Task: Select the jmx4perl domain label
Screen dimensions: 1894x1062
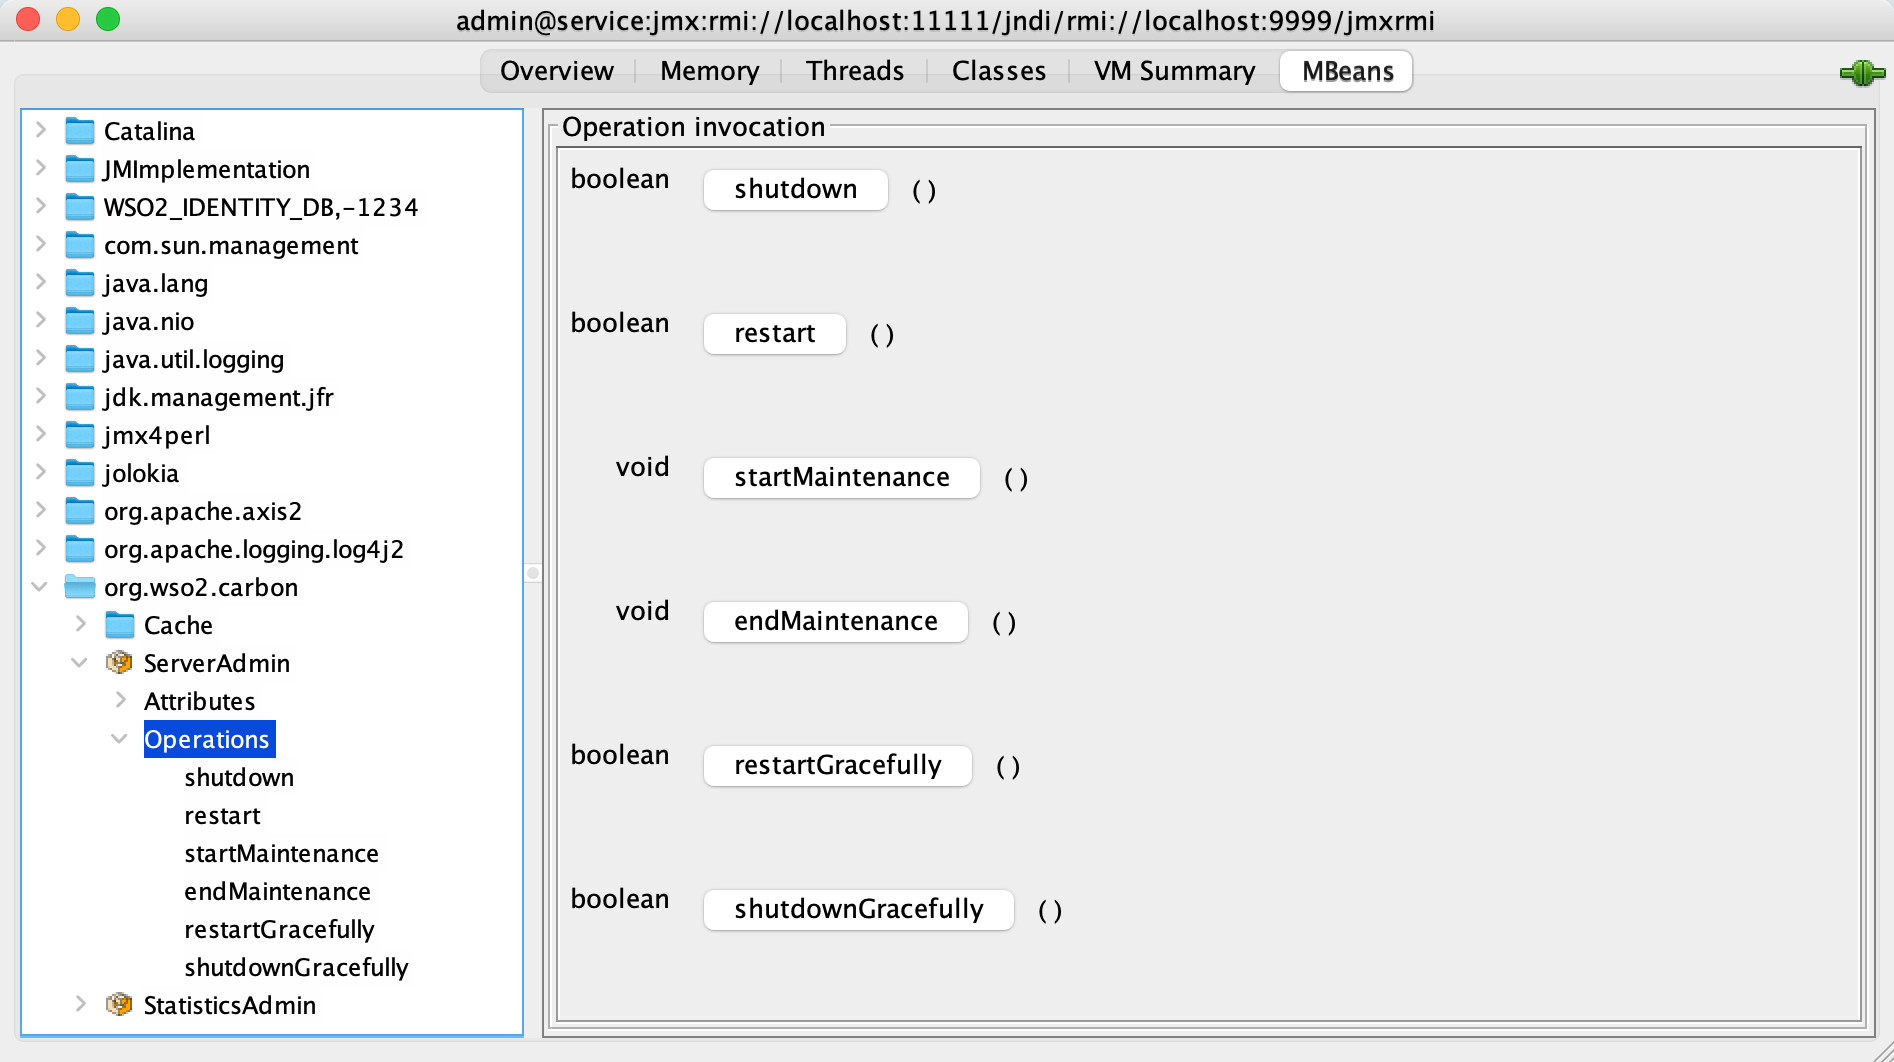Action: (157, 435)
